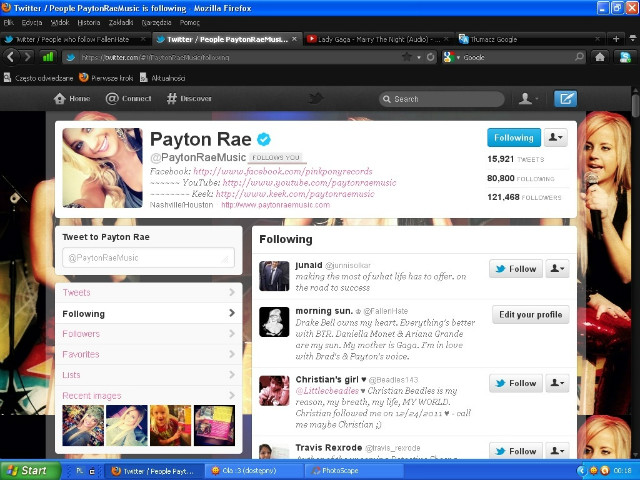Image resolution: width=640 pixels, height=480 pixels.
Task: Close the Lady Gaga YouTube tab
Action: pos(446,39)
